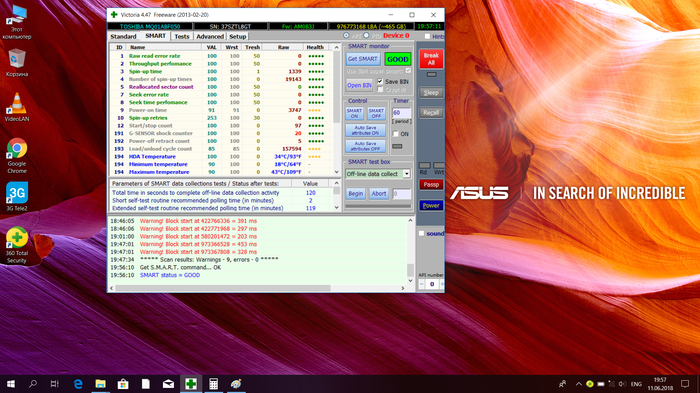Launch Microsoft Edge from the taskbar
Viewport: 700px width, 393px height.
pyautogui.click(x=78, y=384)
